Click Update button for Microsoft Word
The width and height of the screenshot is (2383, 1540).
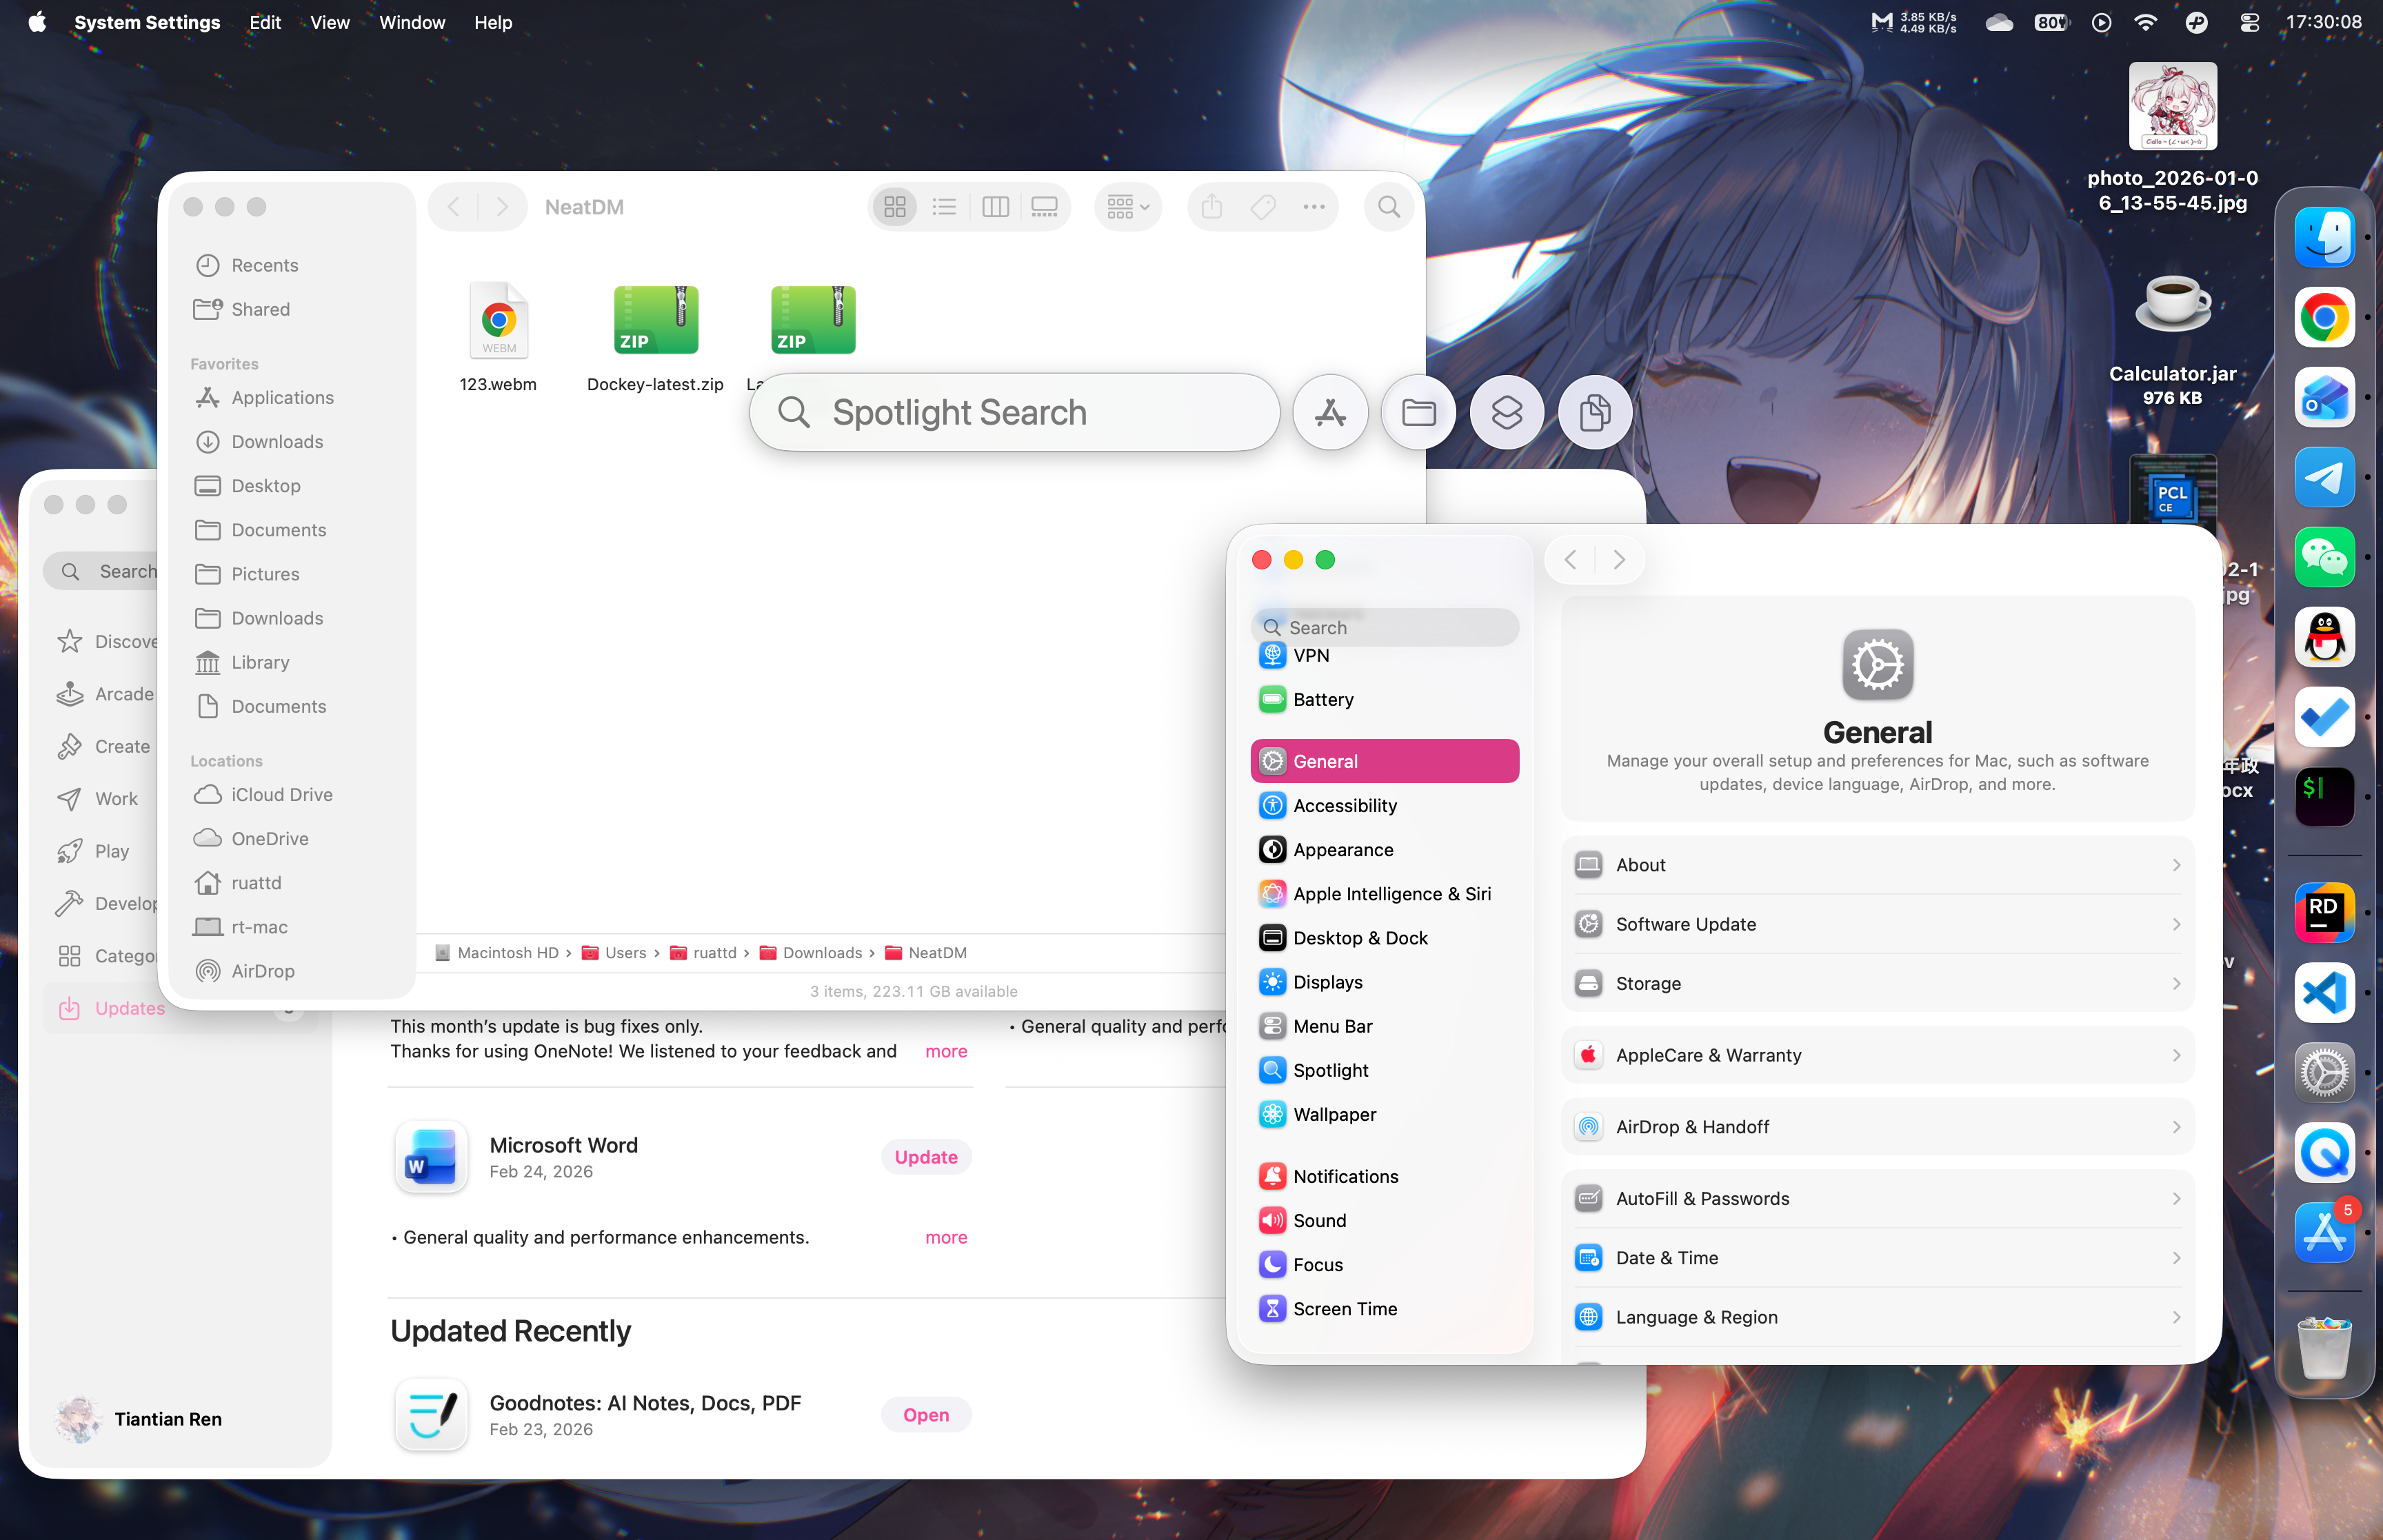click(x=925, y=1157)
